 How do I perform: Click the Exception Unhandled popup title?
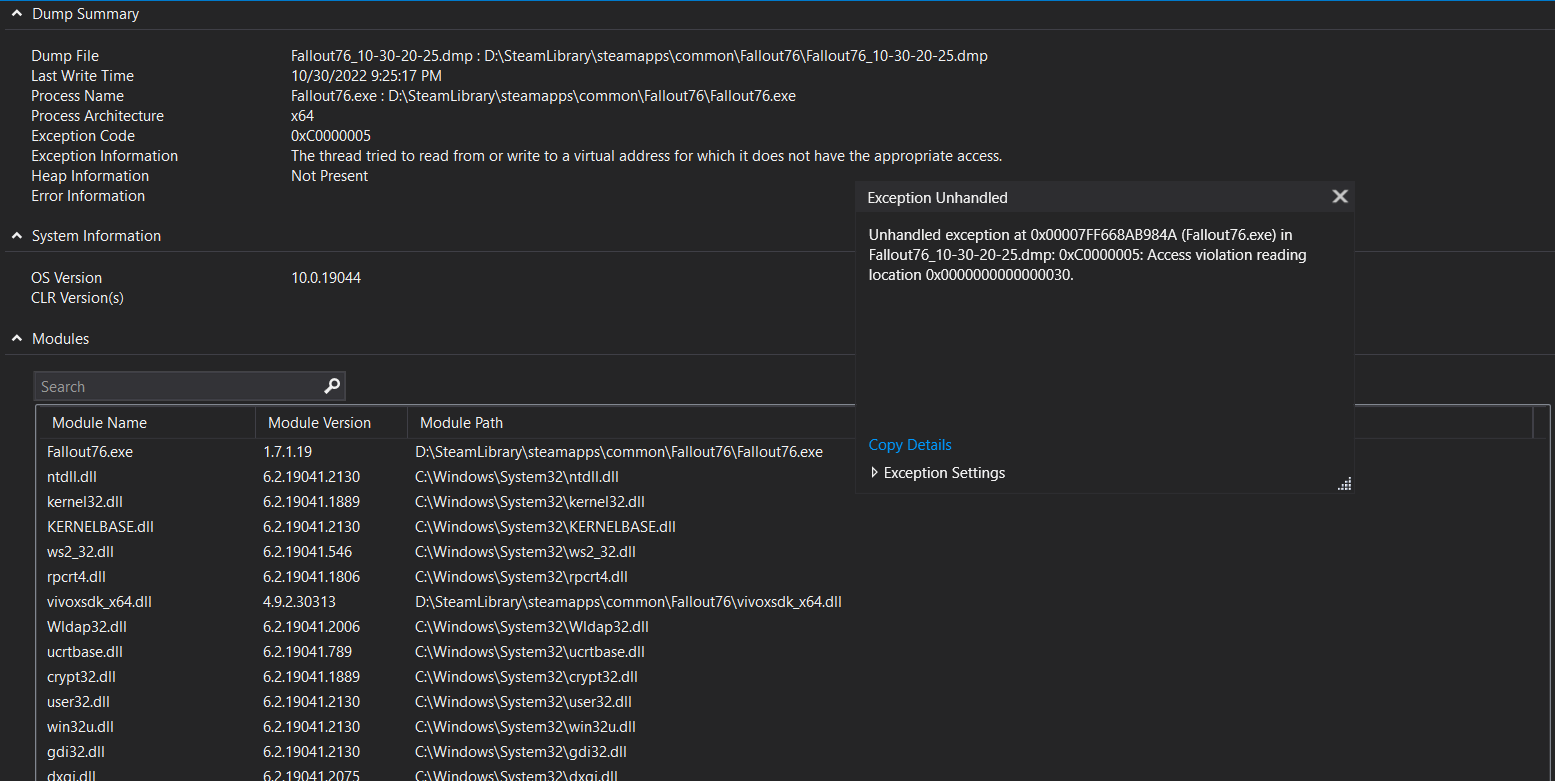(x=937, y=198)
